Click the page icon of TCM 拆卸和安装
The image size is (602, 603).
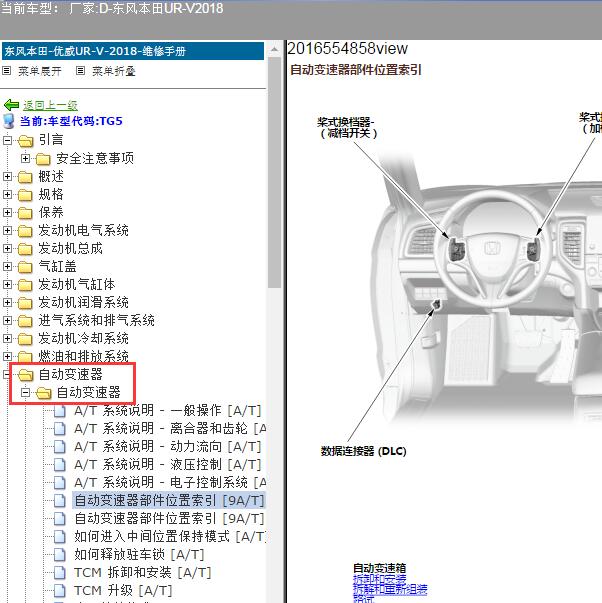click(59, 573)
